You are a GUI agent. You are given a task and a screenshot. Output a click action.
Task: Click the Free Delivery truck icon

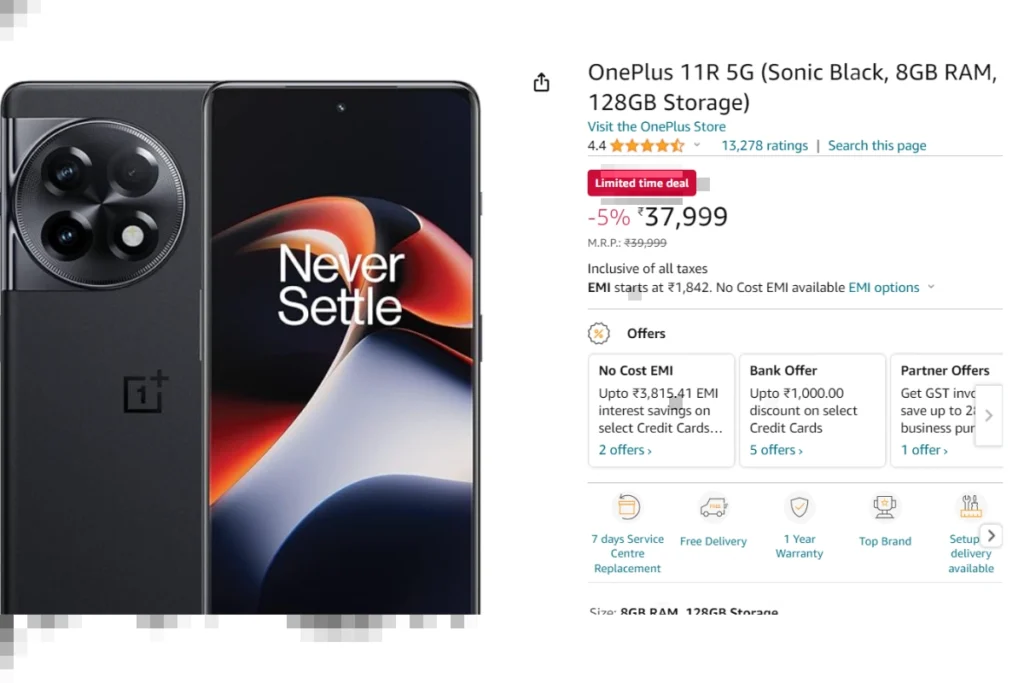click(713, 507)
